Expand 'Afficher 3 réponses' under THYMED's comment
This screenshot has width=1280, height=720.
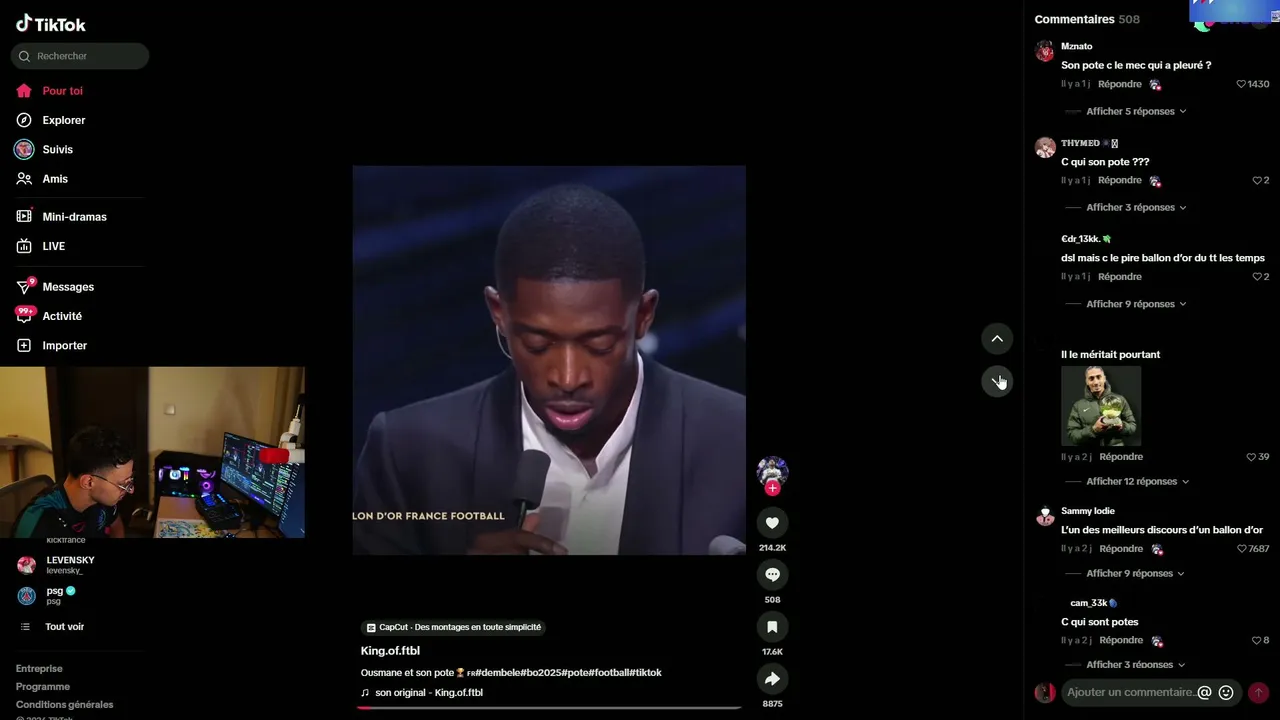tap(1136, 207)
